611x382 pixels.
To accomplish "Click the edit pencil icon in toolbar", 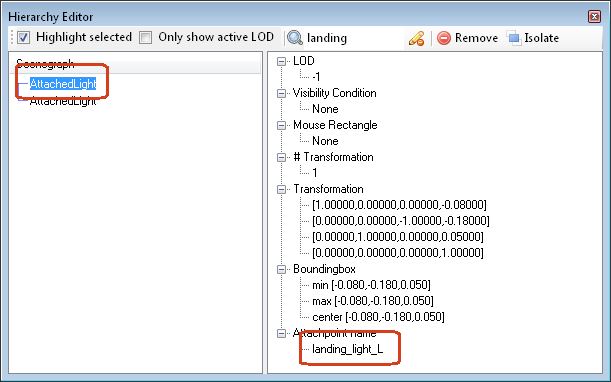I will (416, 38).
